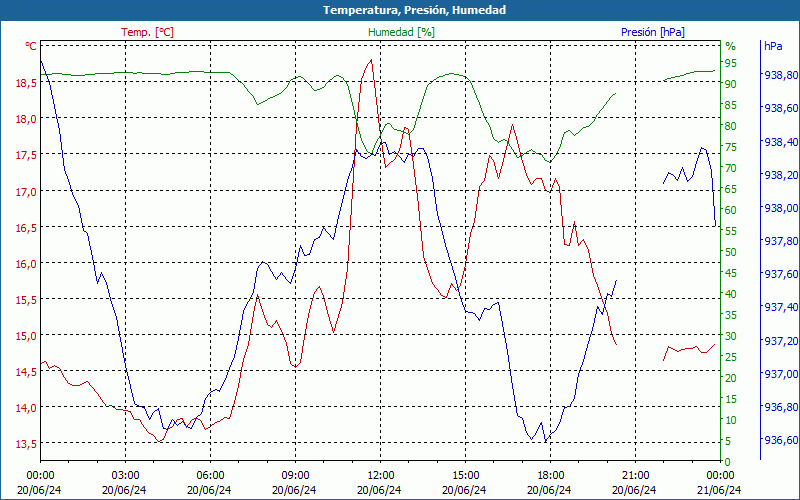The height and width of the screenshot is (500, 800).
Task: Click the 16,0 temperature axis tick
Action: click(28, 264)
